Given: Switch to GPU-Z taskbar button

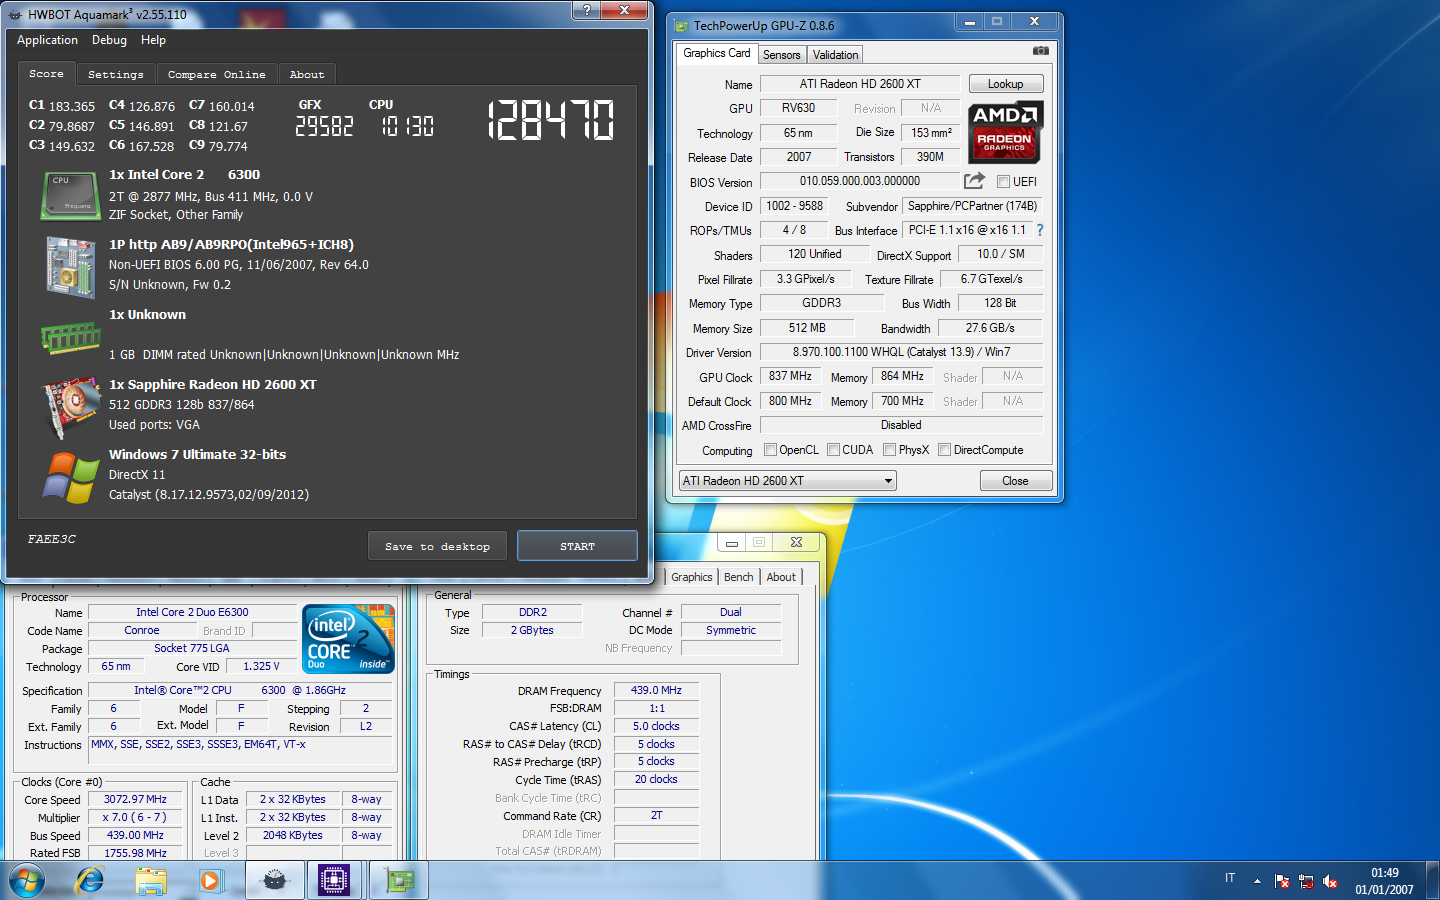Looking at the screenshot, I should coord(399,881).
